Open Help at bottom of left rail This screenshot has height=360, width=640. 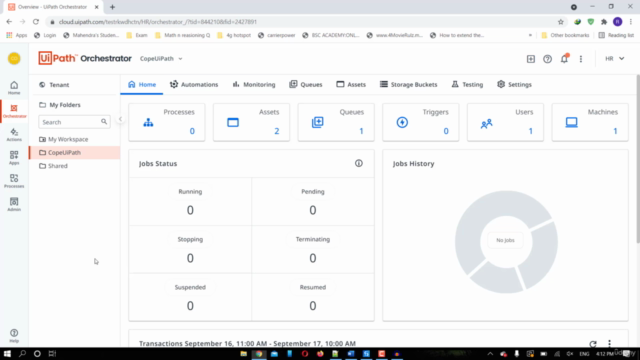pyautogui.click(x=14, y=336)
